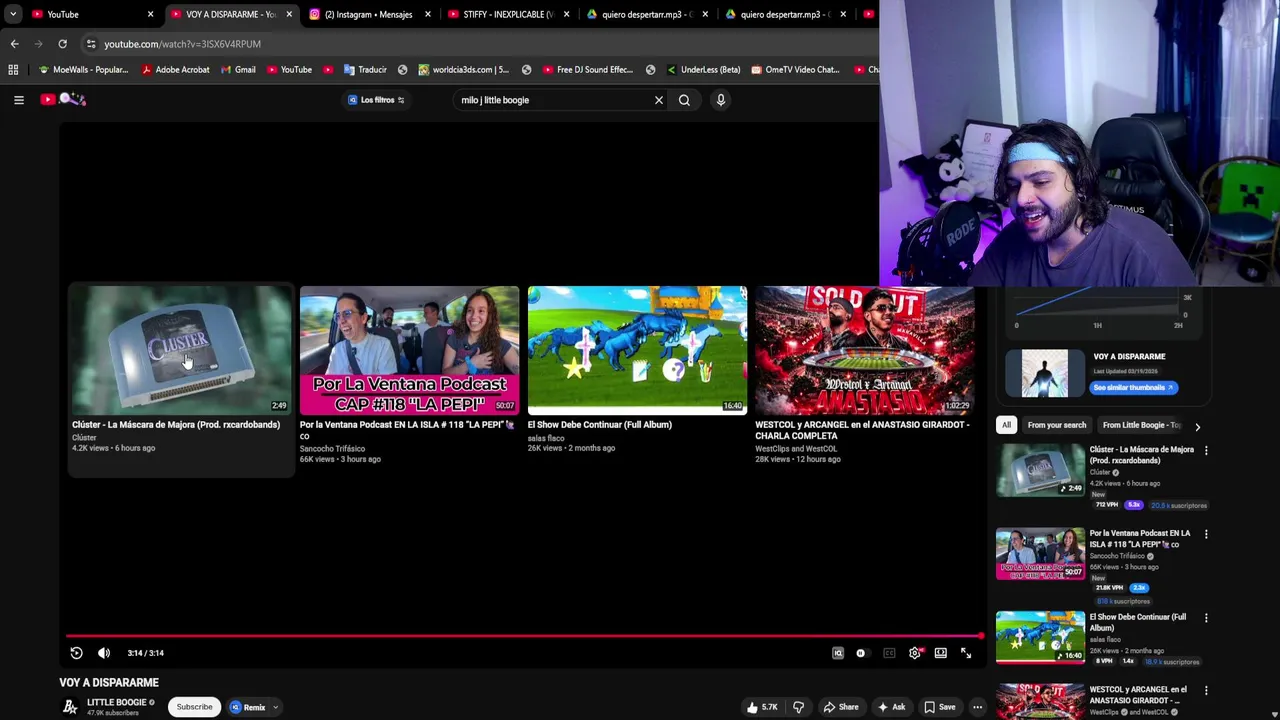This screenshot has width=1280, height=720.
Task: Open options for sidebar Clúster video
Action: click(x=1206, y=451)
